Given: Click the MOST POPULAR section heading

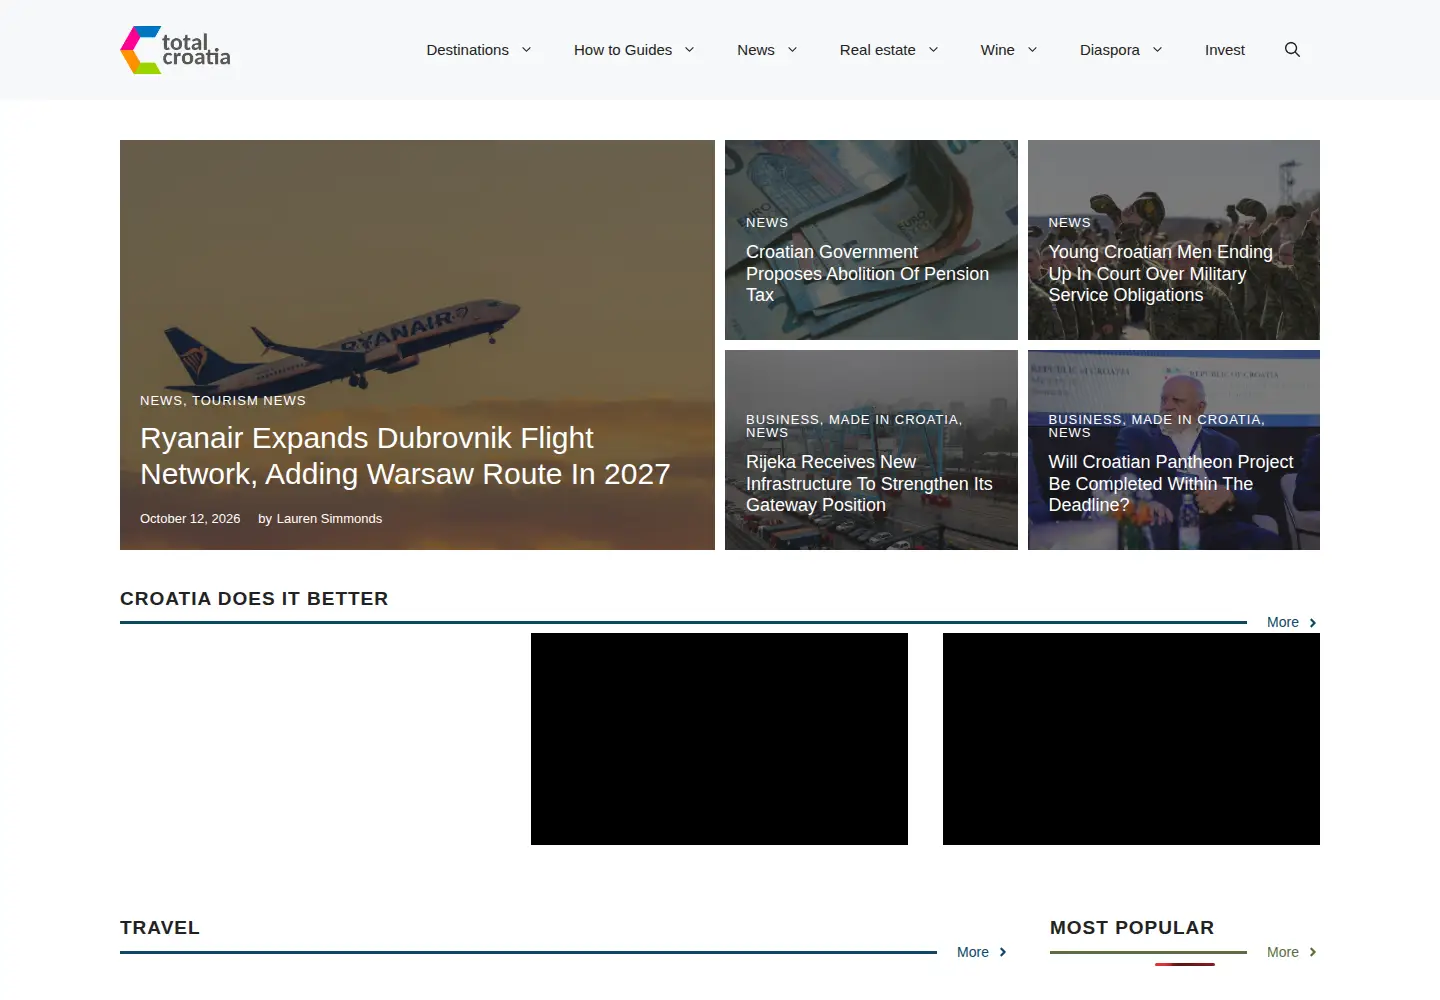Looking at the screenshot, I should [1132, 928].
